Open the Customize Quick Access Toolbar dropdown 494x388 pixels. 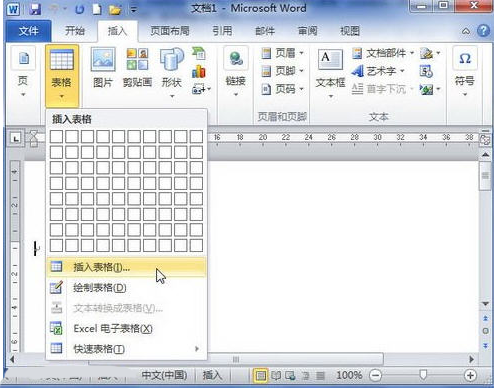(x=134, y=9)
